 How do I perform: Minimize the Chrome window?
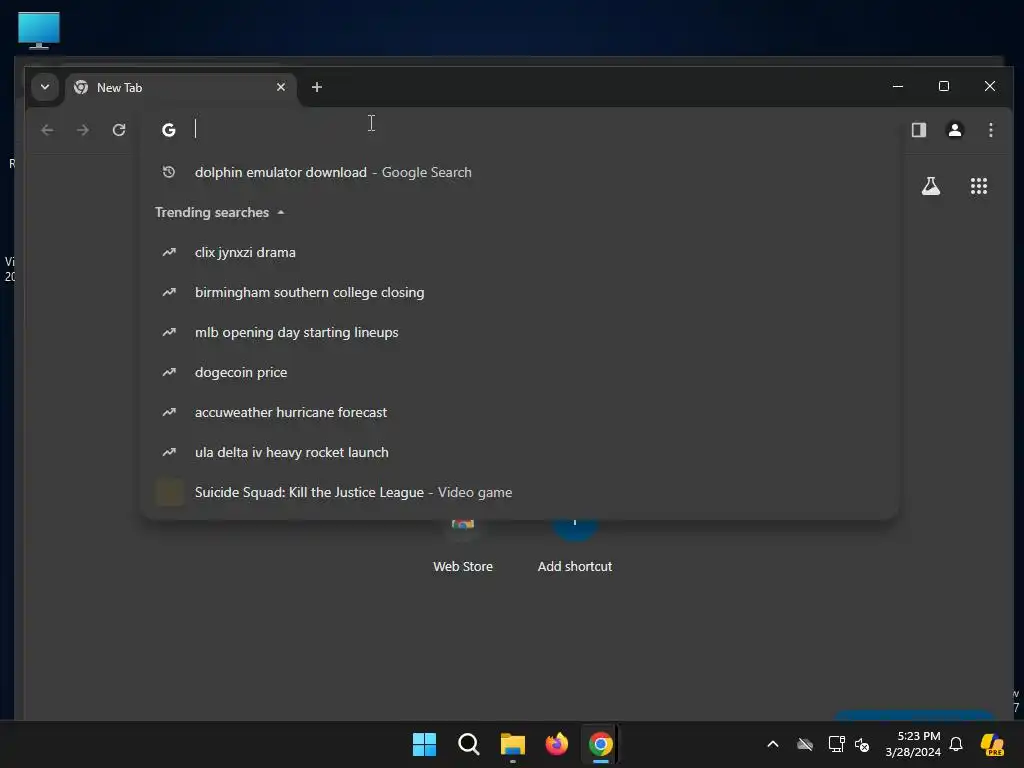click(x=898, y=86)
